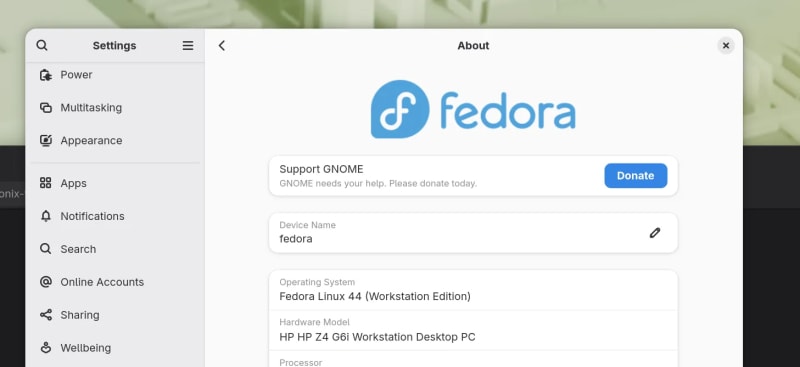The image size is (800, 367).
Task: Click the Search magnifier icon in sidebar
Action: (x=46, y=249)
